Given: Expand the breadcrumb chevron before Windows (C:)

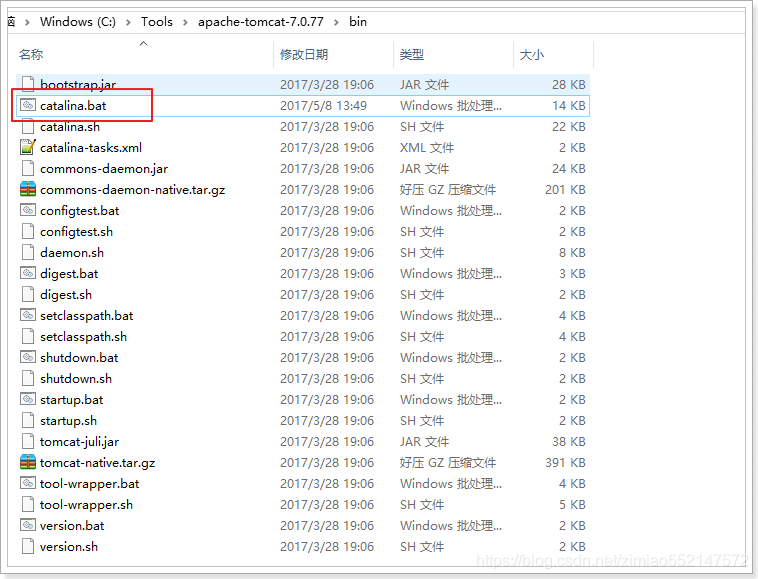Looking at the screenshot, I should (x=27, y=22).
